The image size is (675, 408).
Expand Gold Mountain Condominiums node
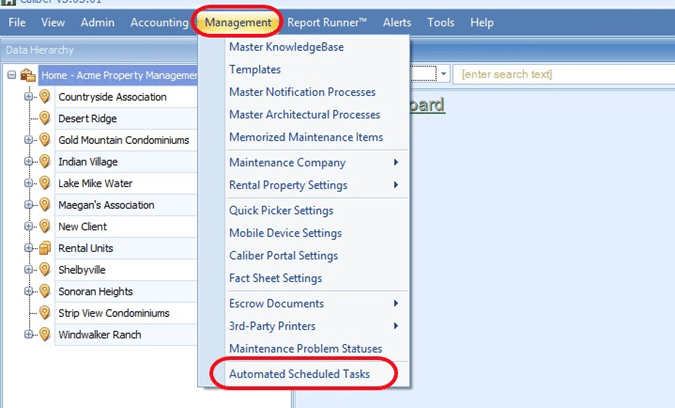(x=28, y=140)
